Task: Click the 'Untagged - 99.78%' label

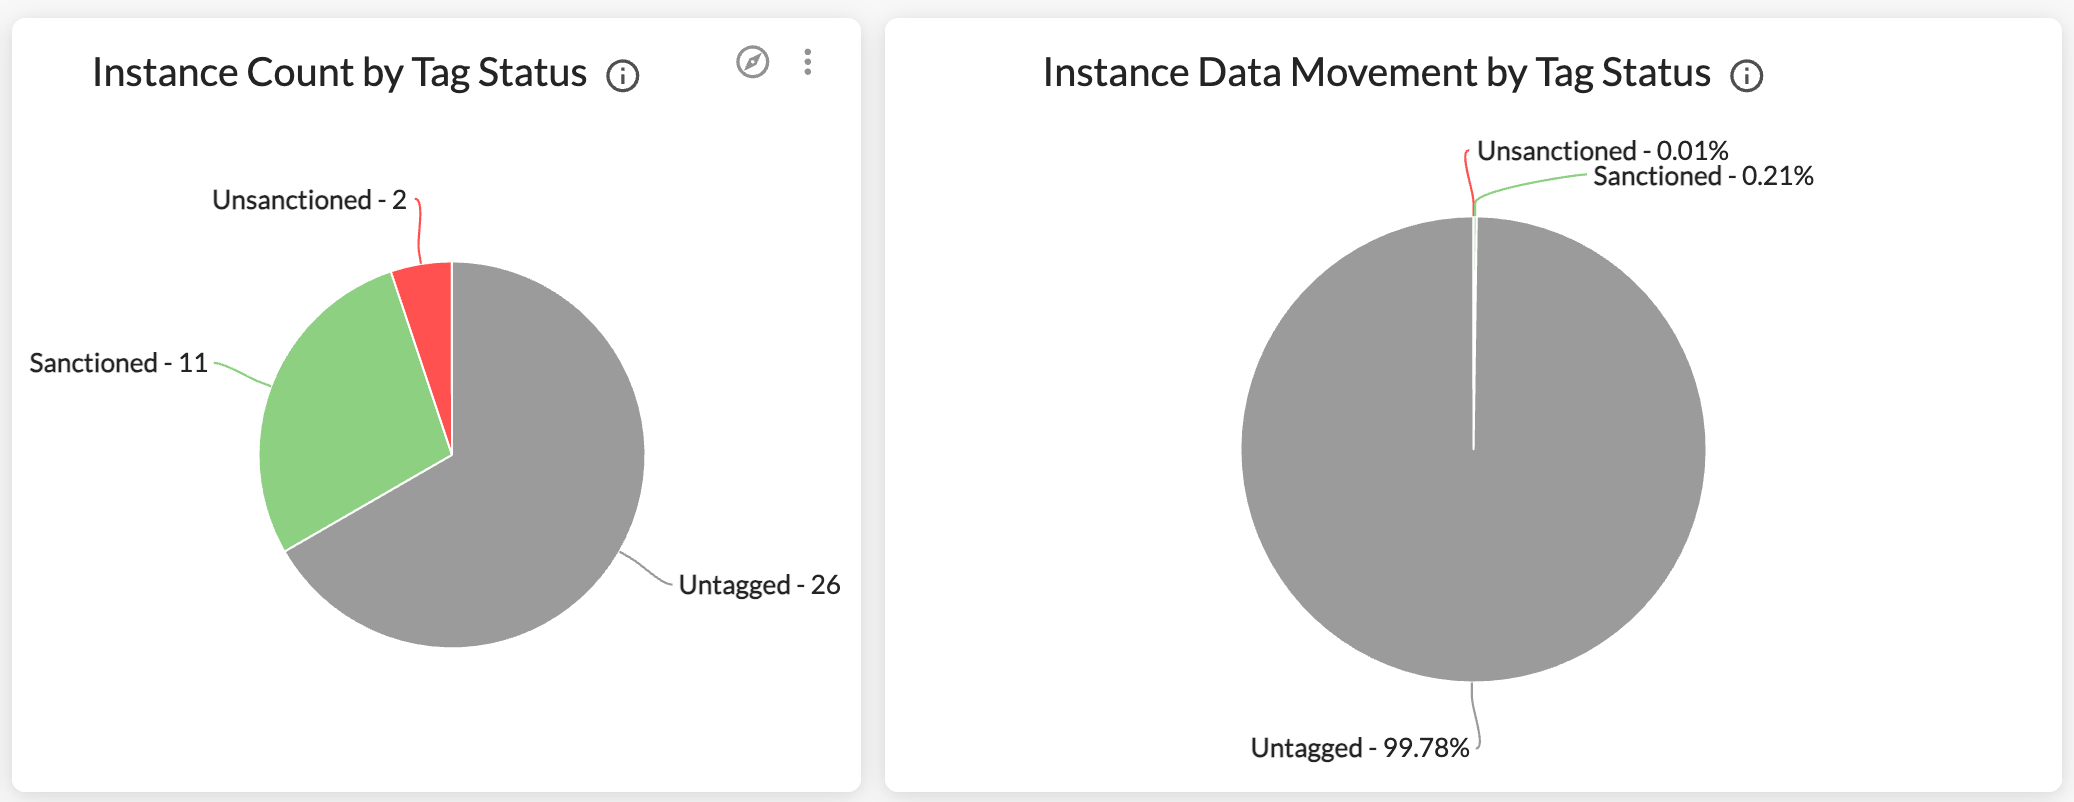Action: (1360, 748)
